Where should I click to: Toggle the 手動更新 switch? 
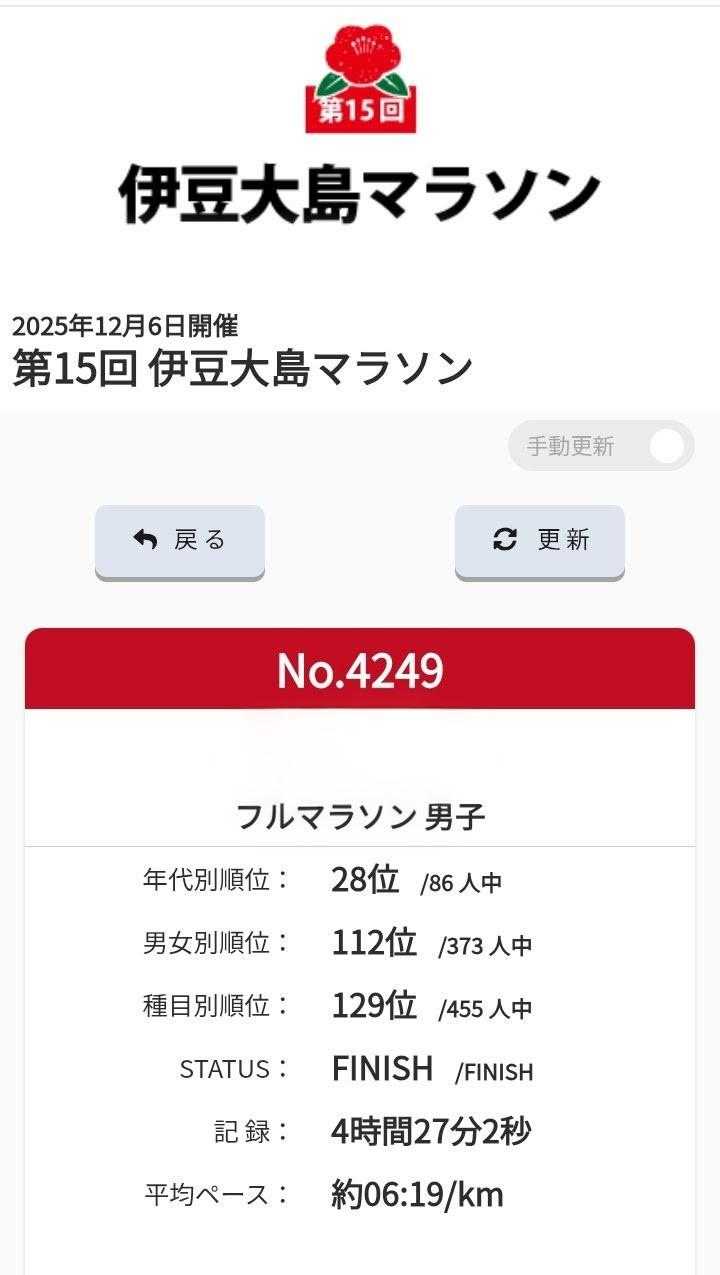coord(665,446)
